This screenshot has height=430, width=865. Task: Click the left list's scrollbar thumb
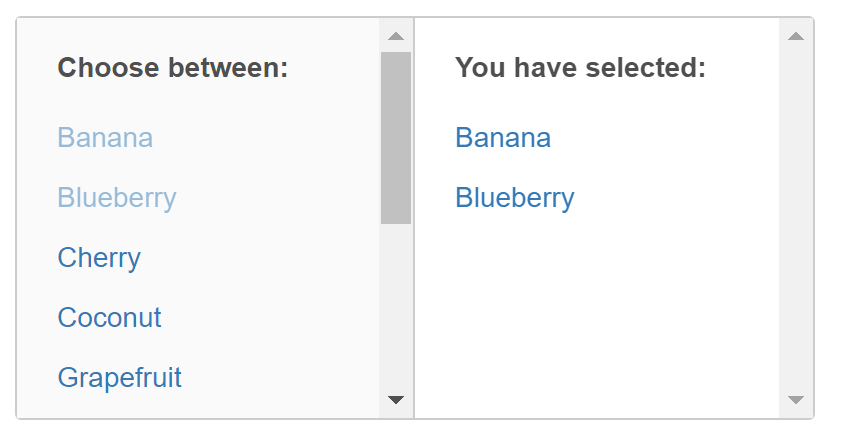396,138
